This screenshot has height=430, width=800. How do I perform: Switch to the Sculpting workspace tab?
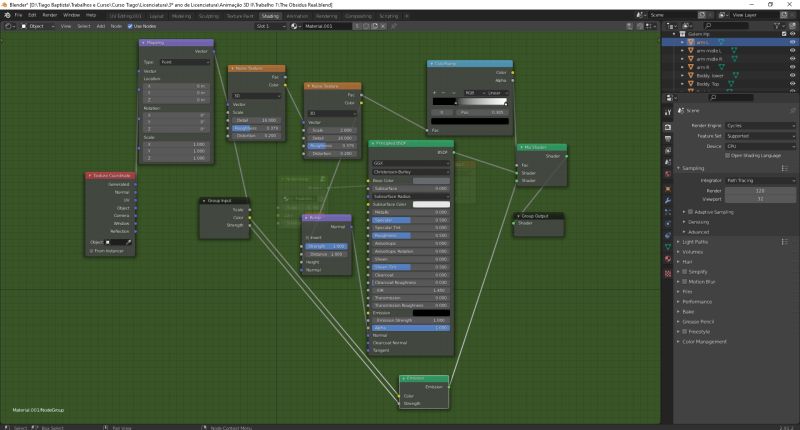[x=208, y=16]
